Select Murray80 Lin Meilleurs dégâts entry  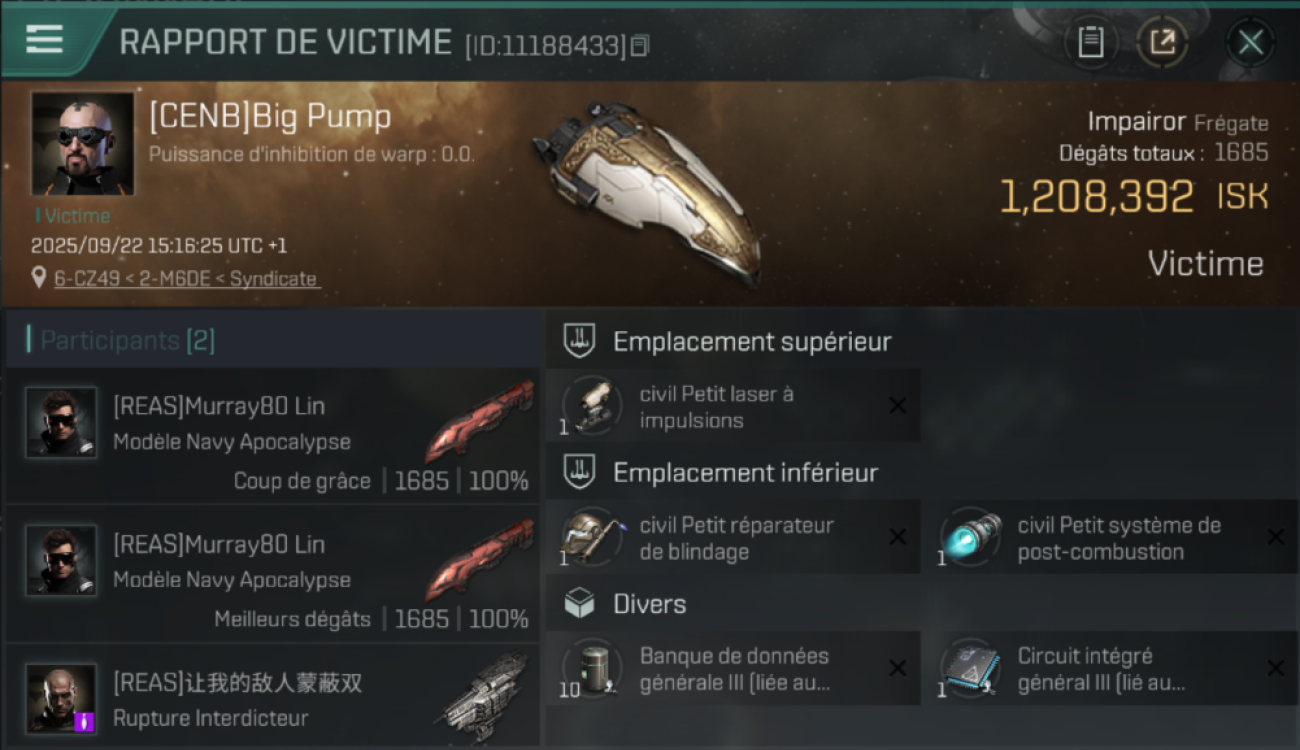pos(272,574)
